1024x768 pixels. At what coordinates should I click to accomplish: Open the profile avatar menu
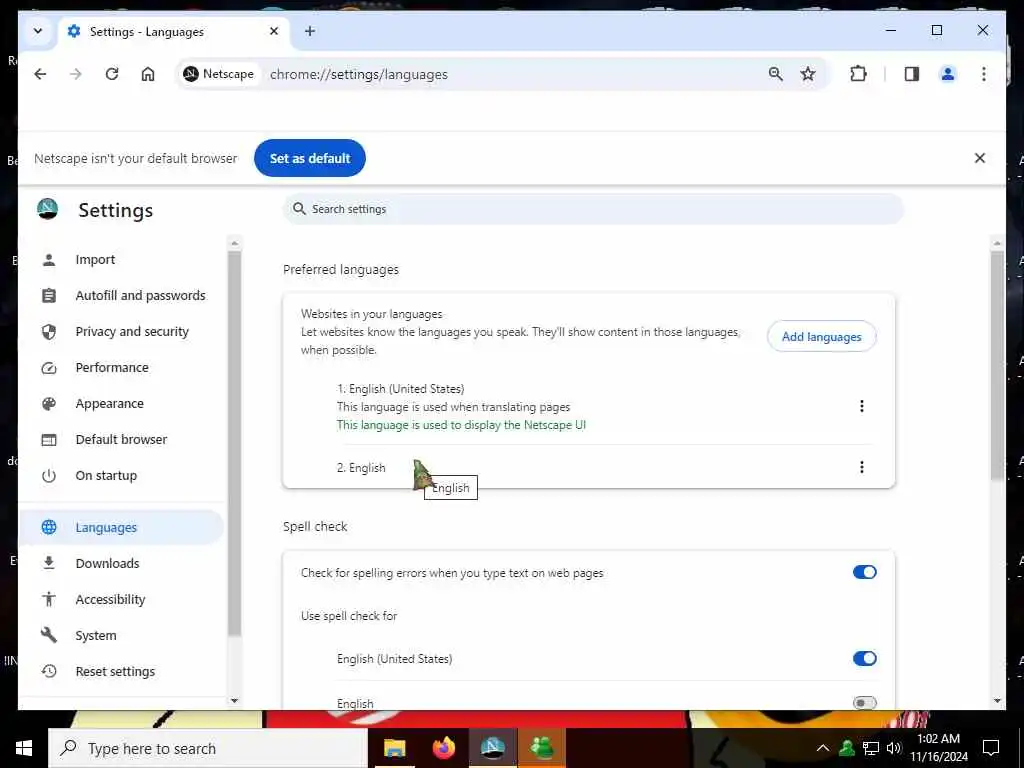[x=948, y=74]
